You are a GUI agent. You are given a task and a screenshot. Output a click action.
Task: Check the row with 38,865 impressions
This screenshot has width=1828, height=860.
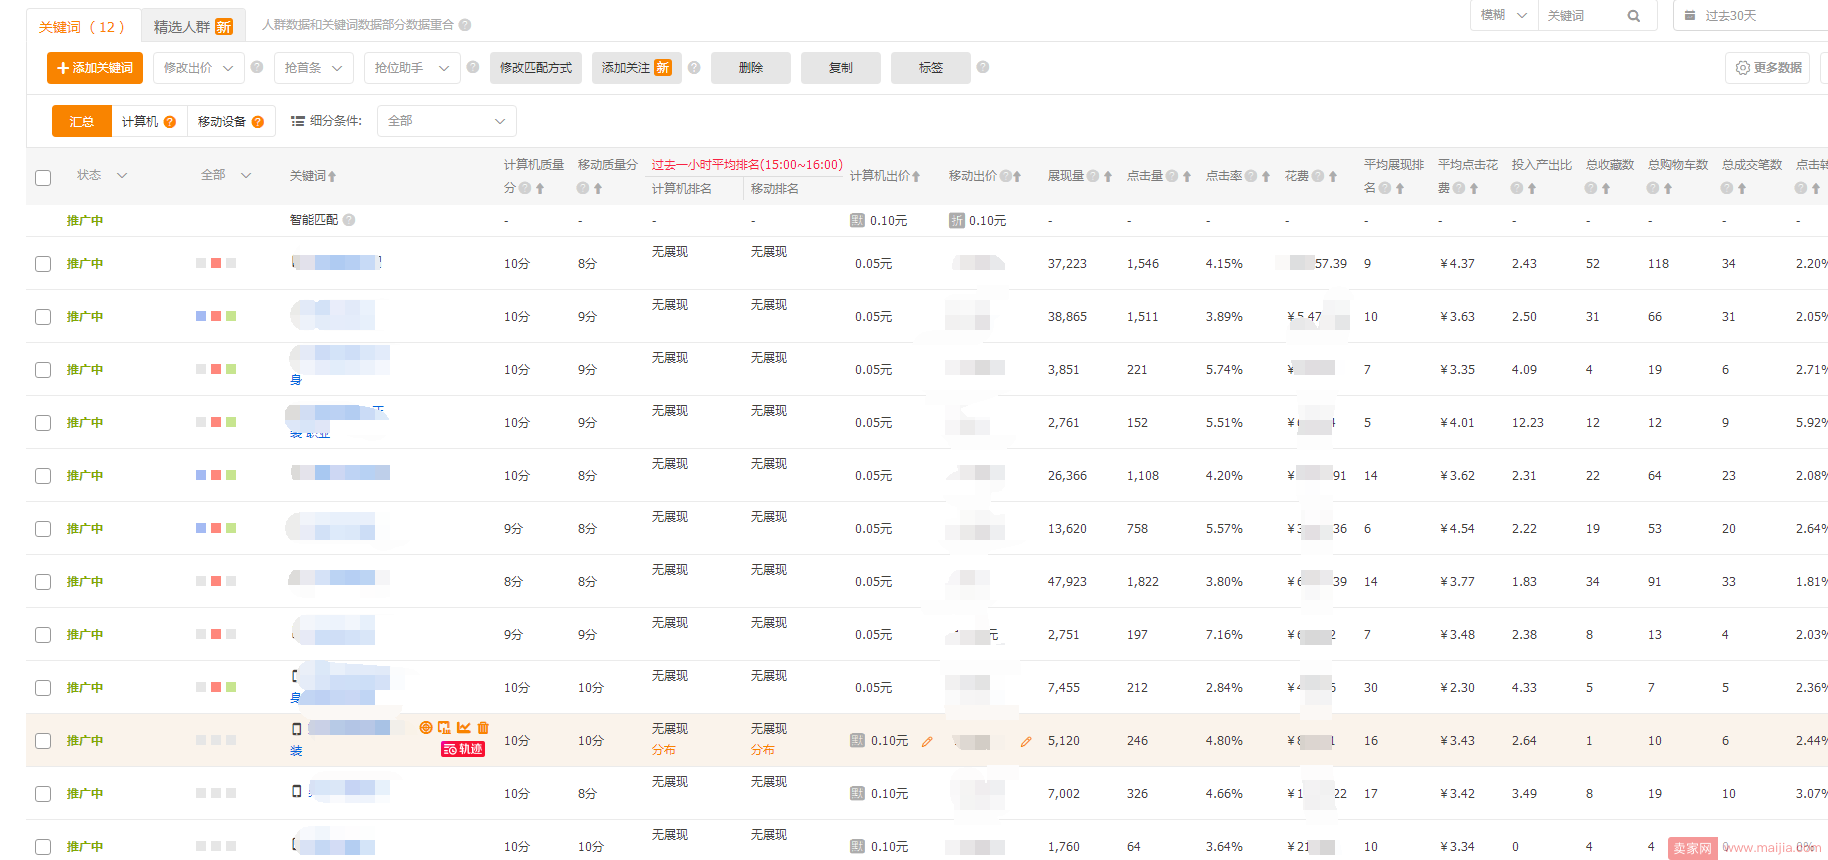point(43,317)
